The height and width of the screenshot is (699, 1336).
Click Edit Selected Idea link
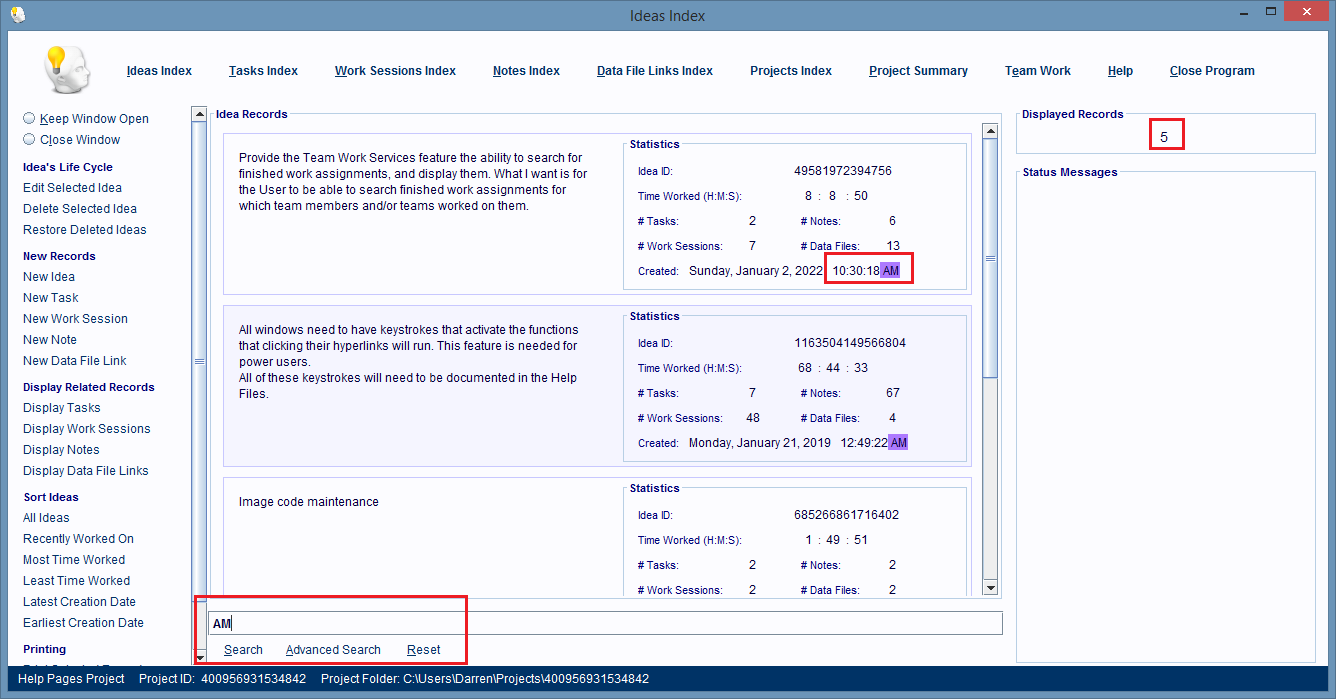coord(72,188)
